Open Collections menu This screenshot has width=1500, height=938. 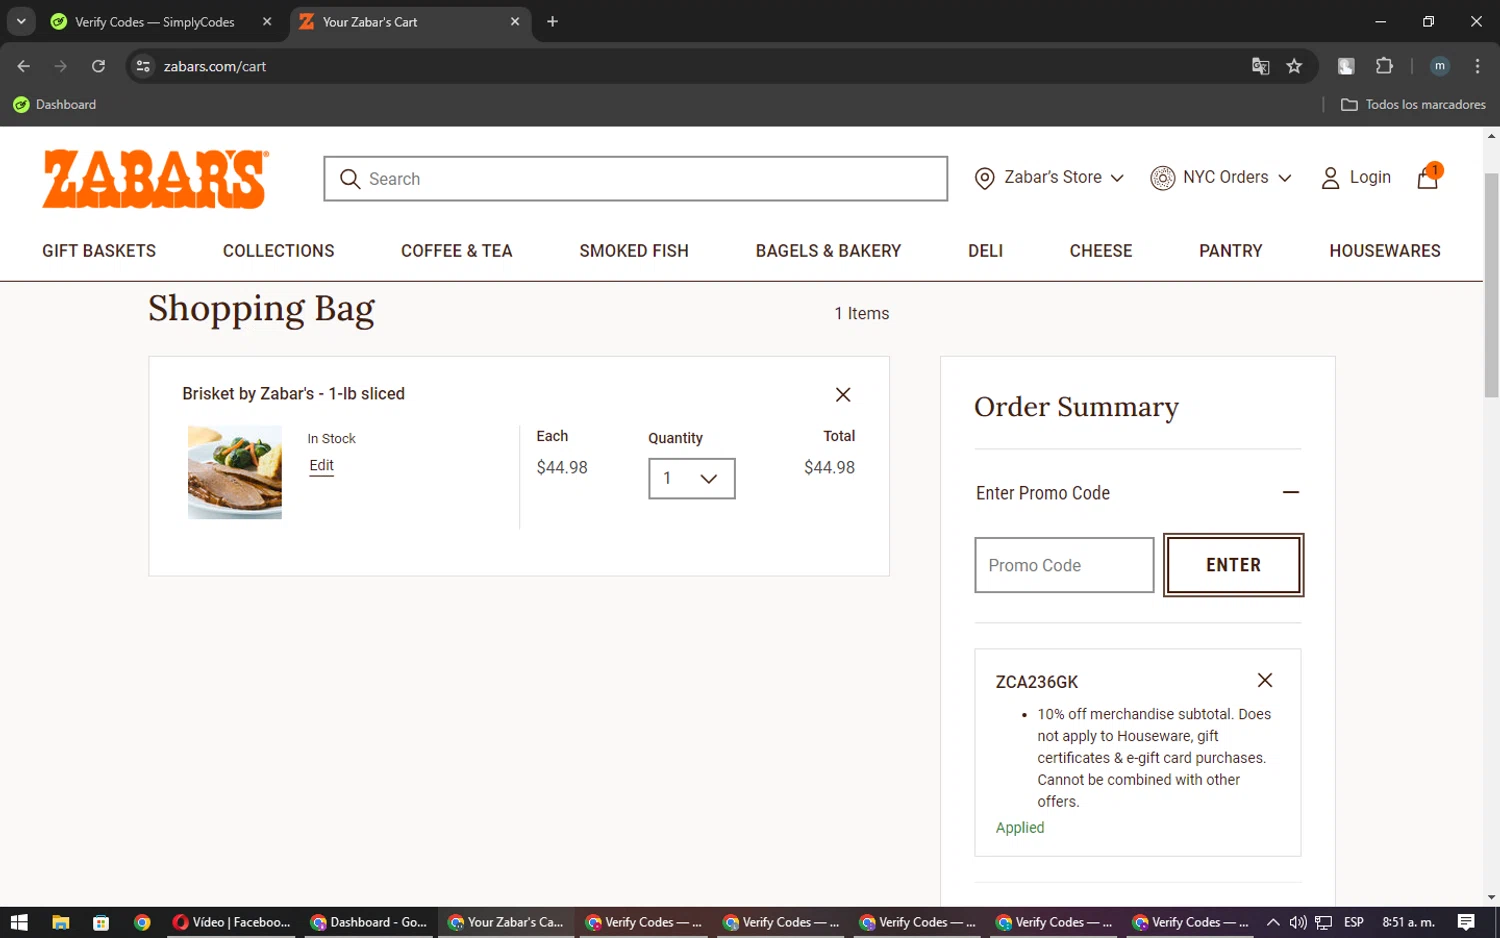pos(279,251)
